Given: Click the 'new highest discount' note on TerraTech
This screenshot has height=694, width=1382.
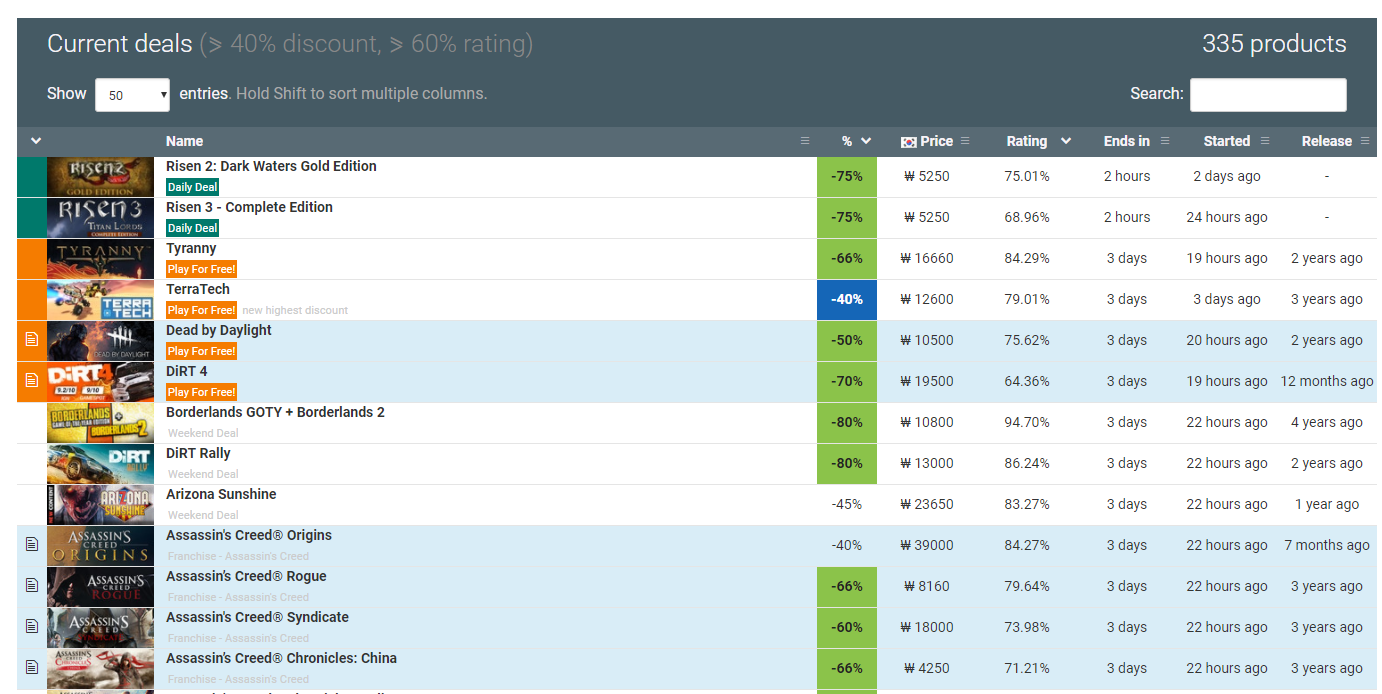Looking at the screenshot, I should pos(295,311).
